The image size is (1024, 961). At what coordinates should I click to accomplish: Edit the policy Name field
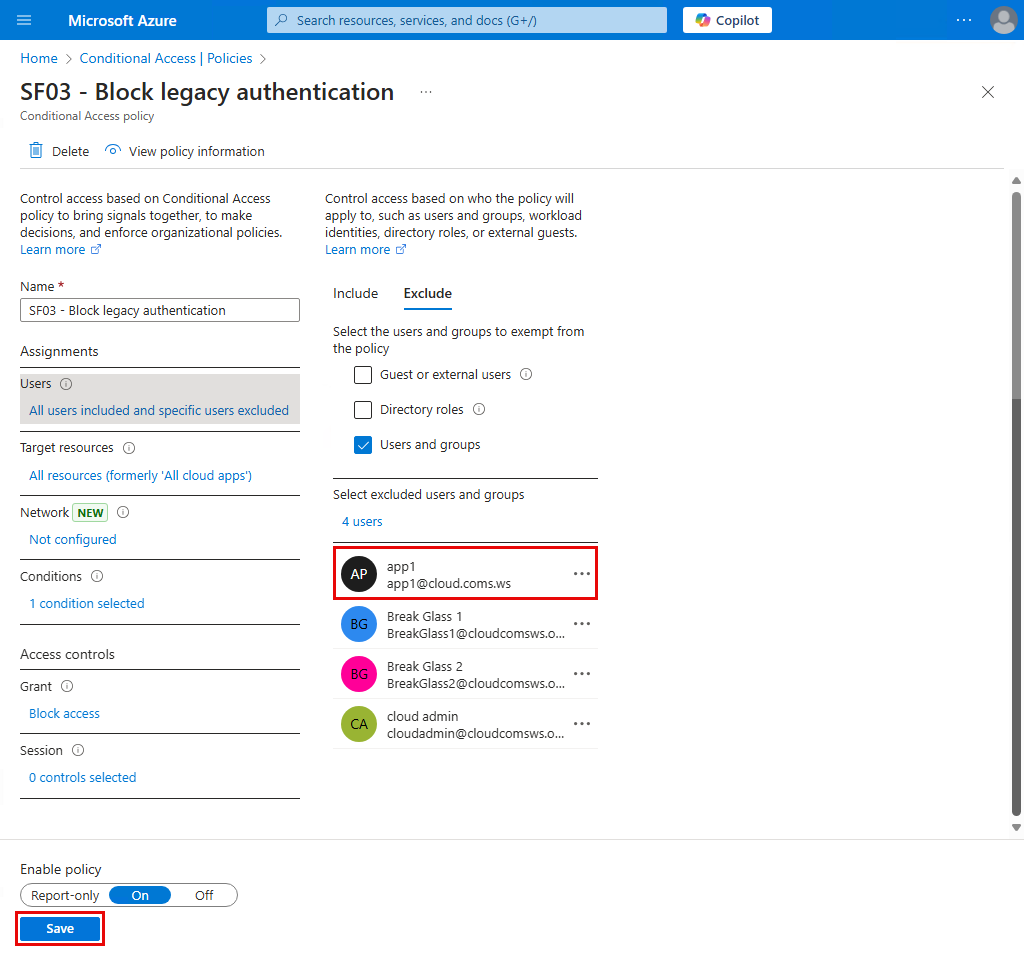coord(160,310)
